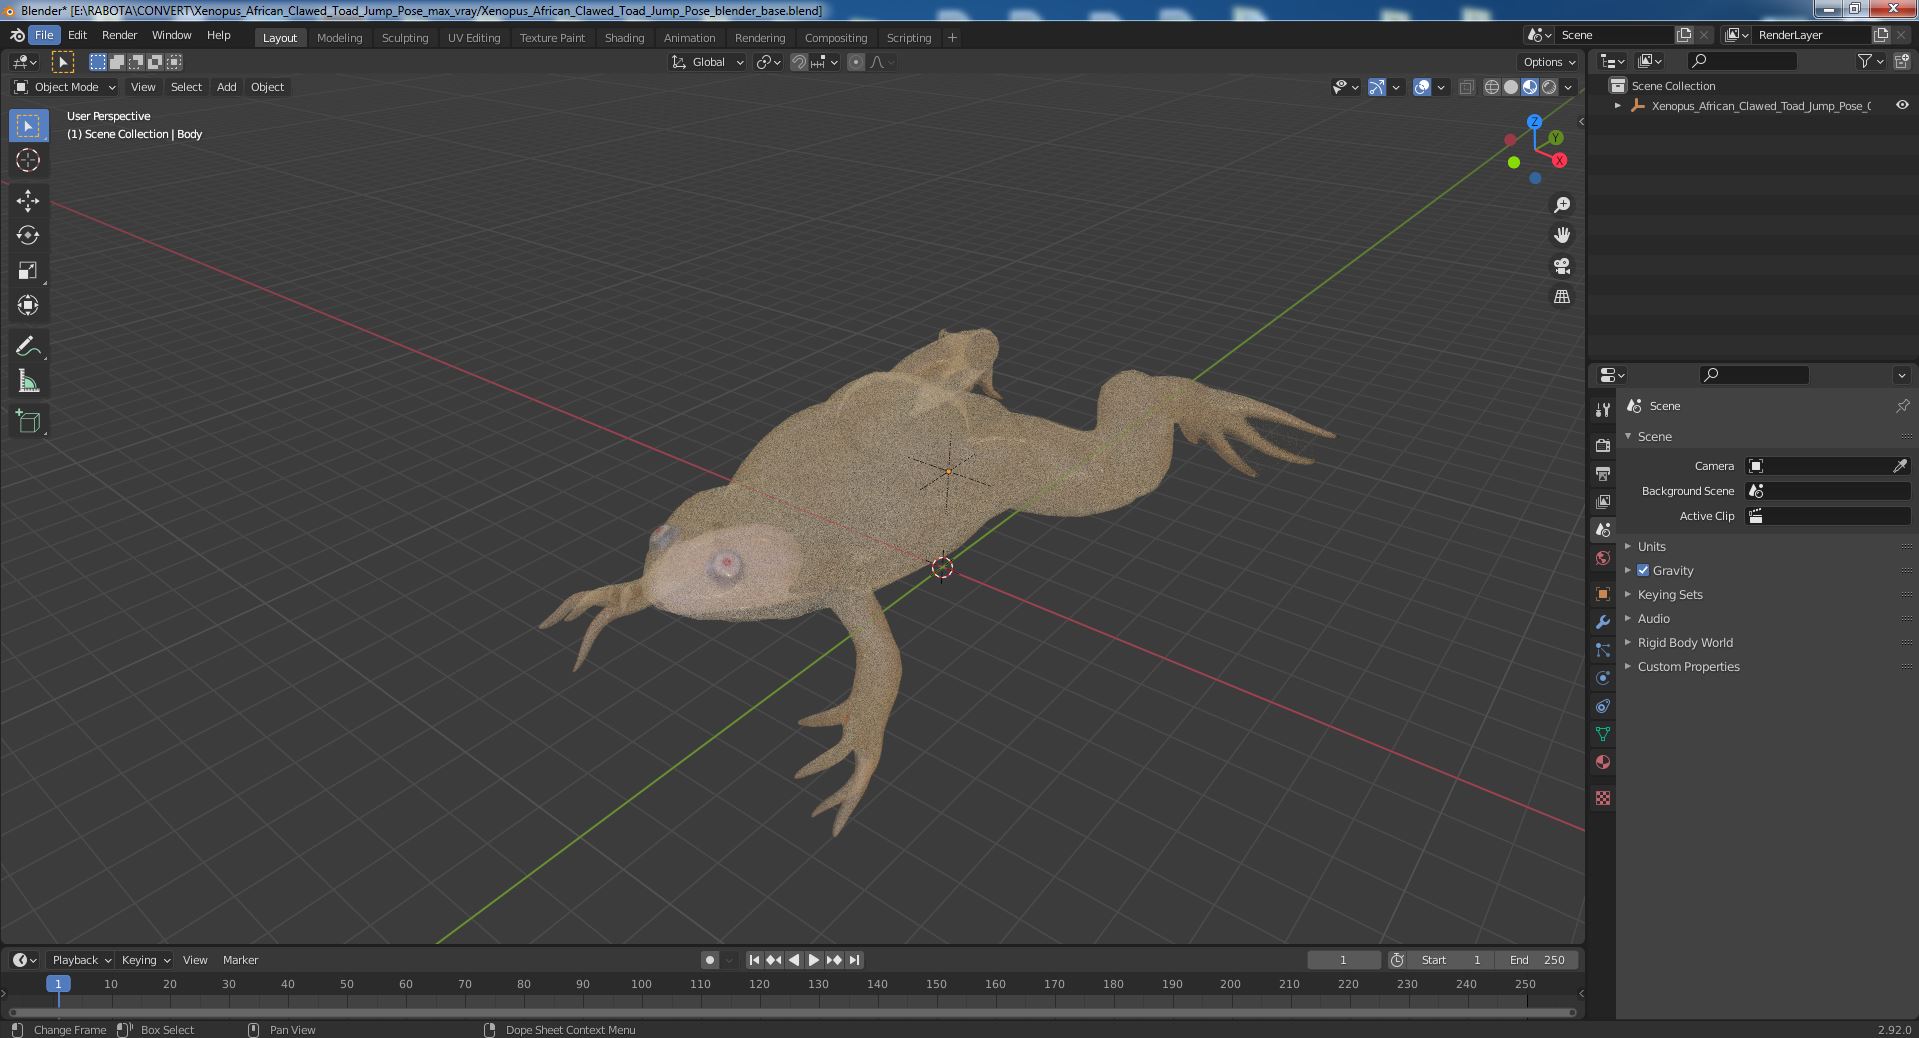Enable the Gravity checkbox
Screen dimensions: 1919x1038
point(1643,570)
